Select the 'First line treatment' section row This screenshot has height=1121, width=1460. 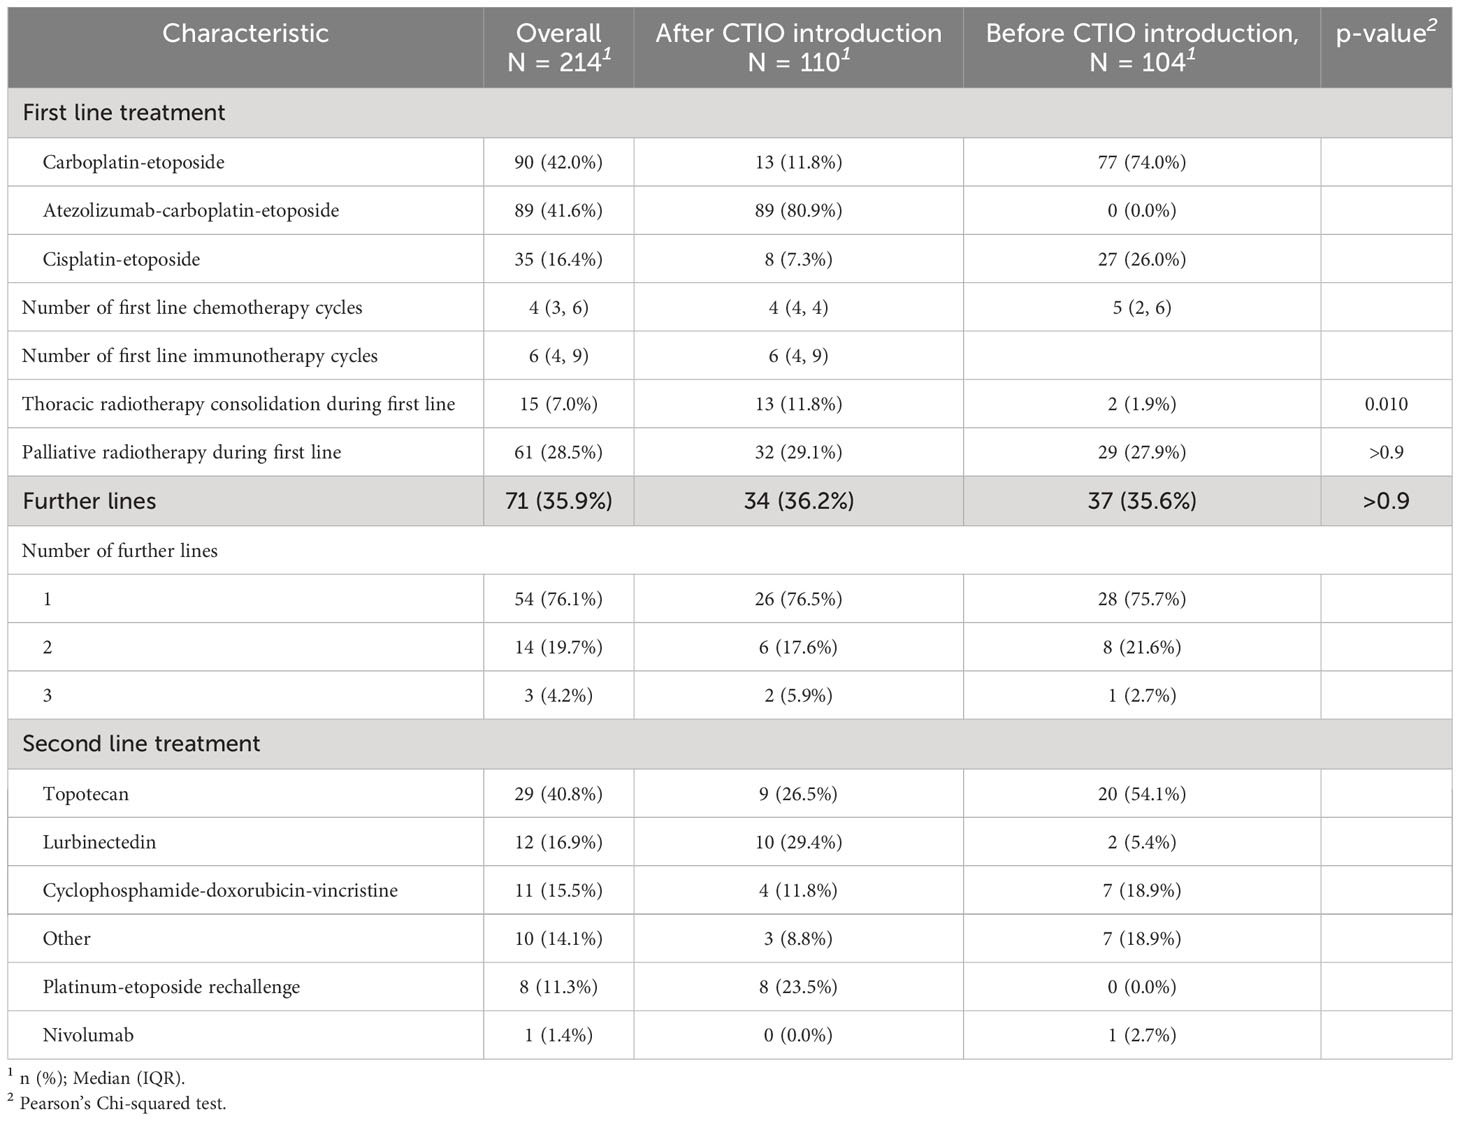click(x=730, y=113)
